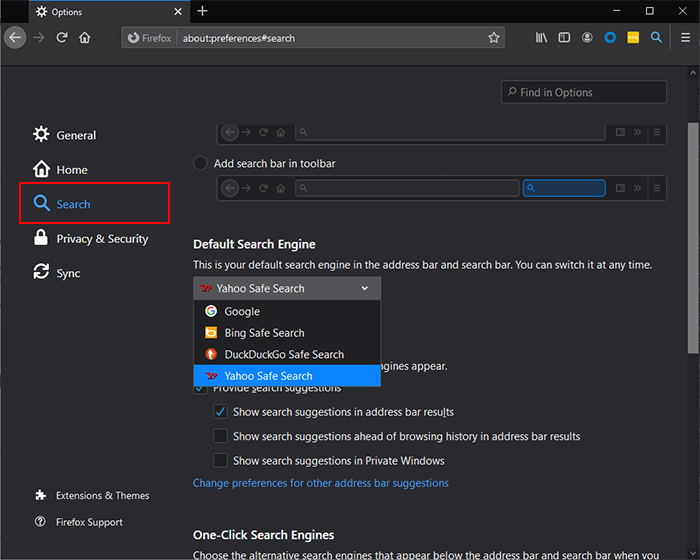The height and width of the screenshot is (560, 700).
Task: Click the One-Click Search Engines heading
Action: pos(263,535)
